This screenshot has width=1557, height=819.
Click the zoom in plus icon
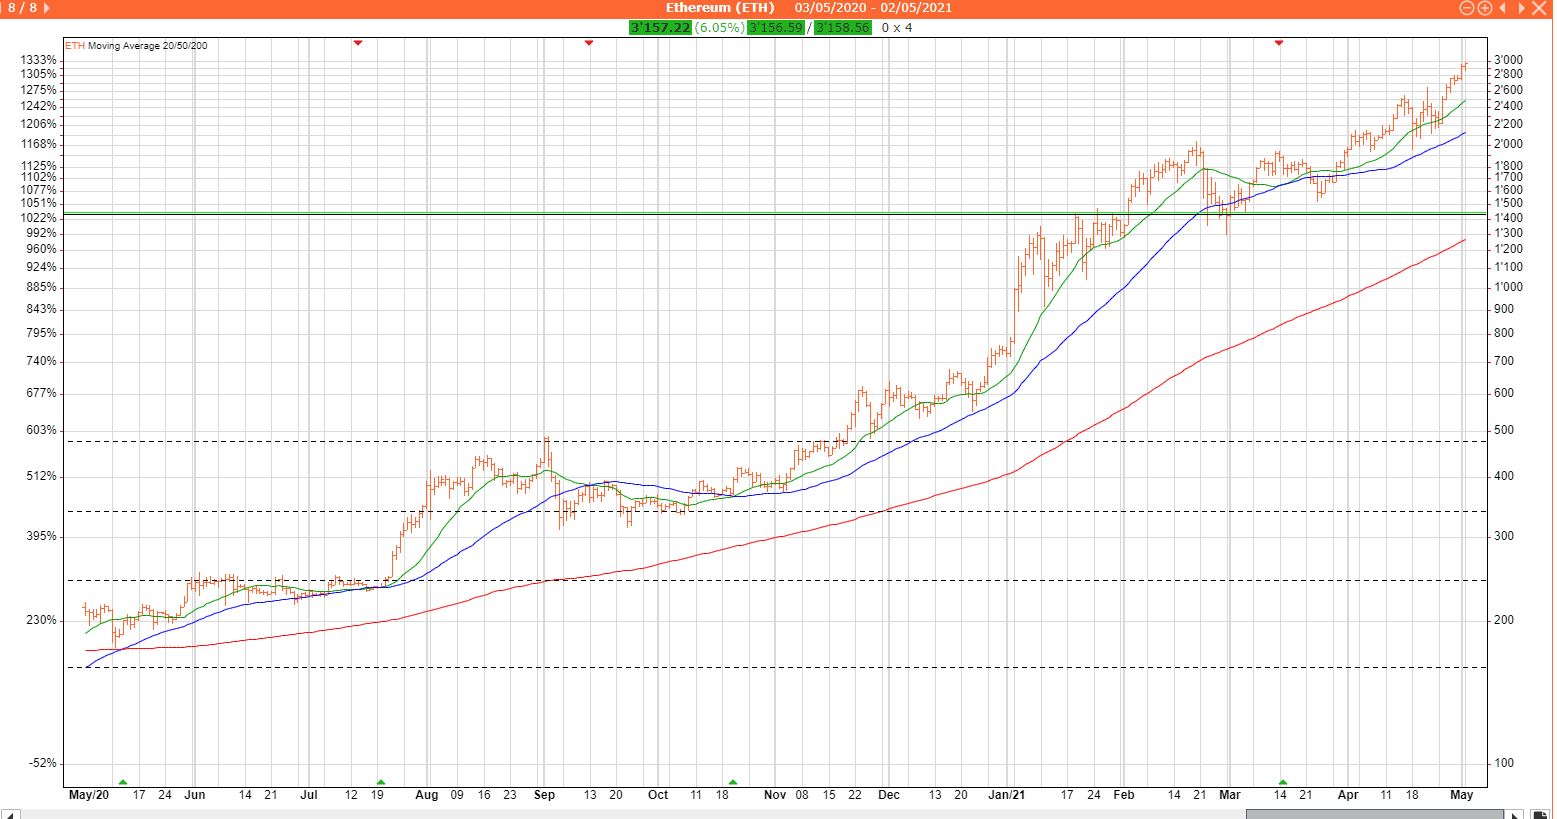pyautogui.click(x=1485, y=8)
